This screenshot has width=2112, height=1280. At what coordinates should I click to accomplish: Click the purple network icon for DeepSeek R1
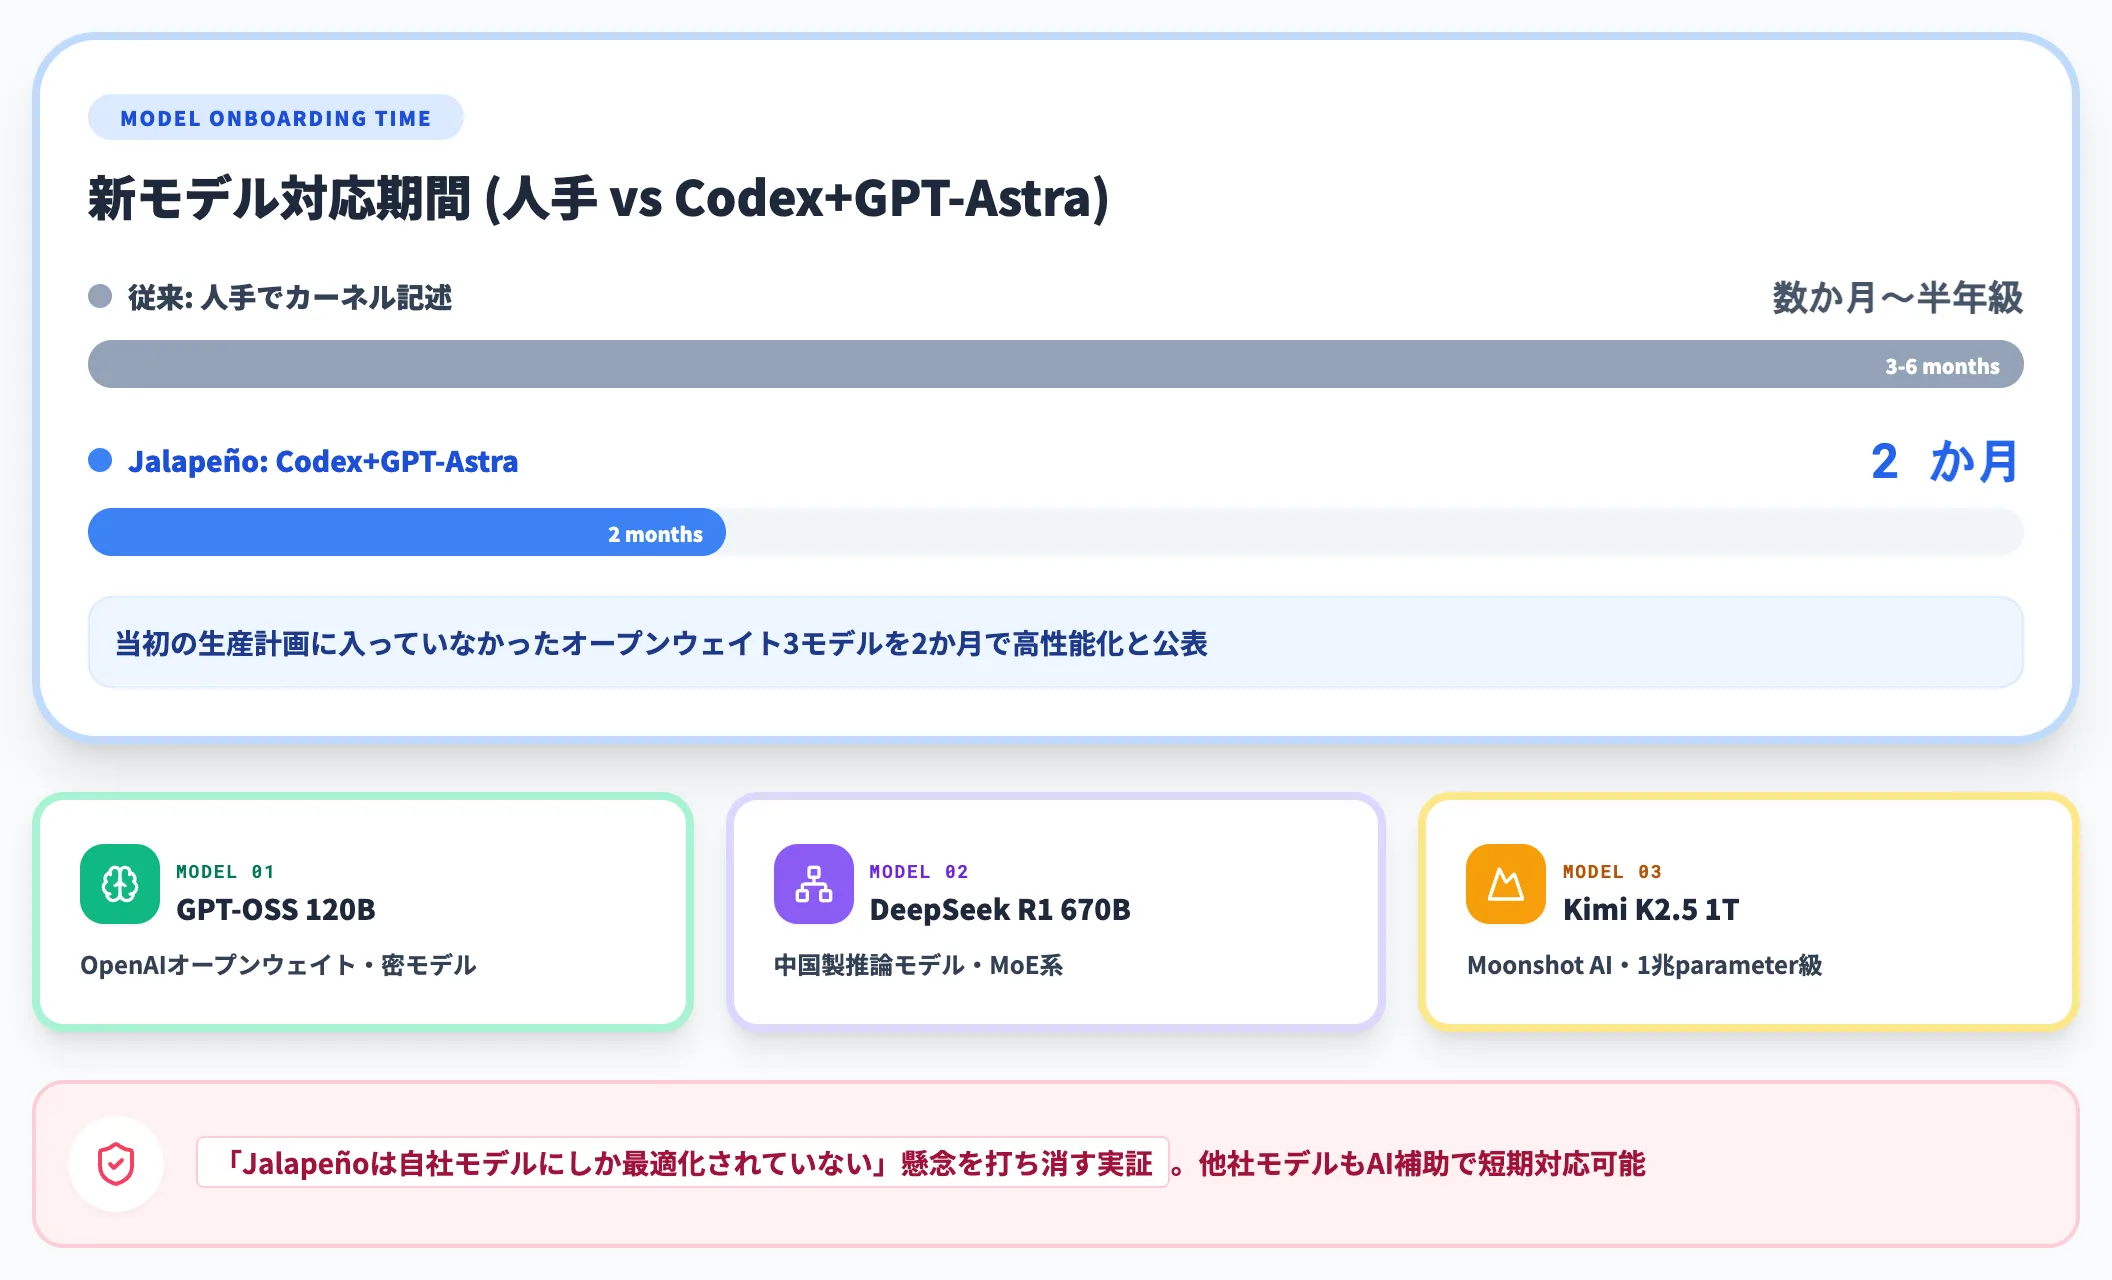pos(813,884)
